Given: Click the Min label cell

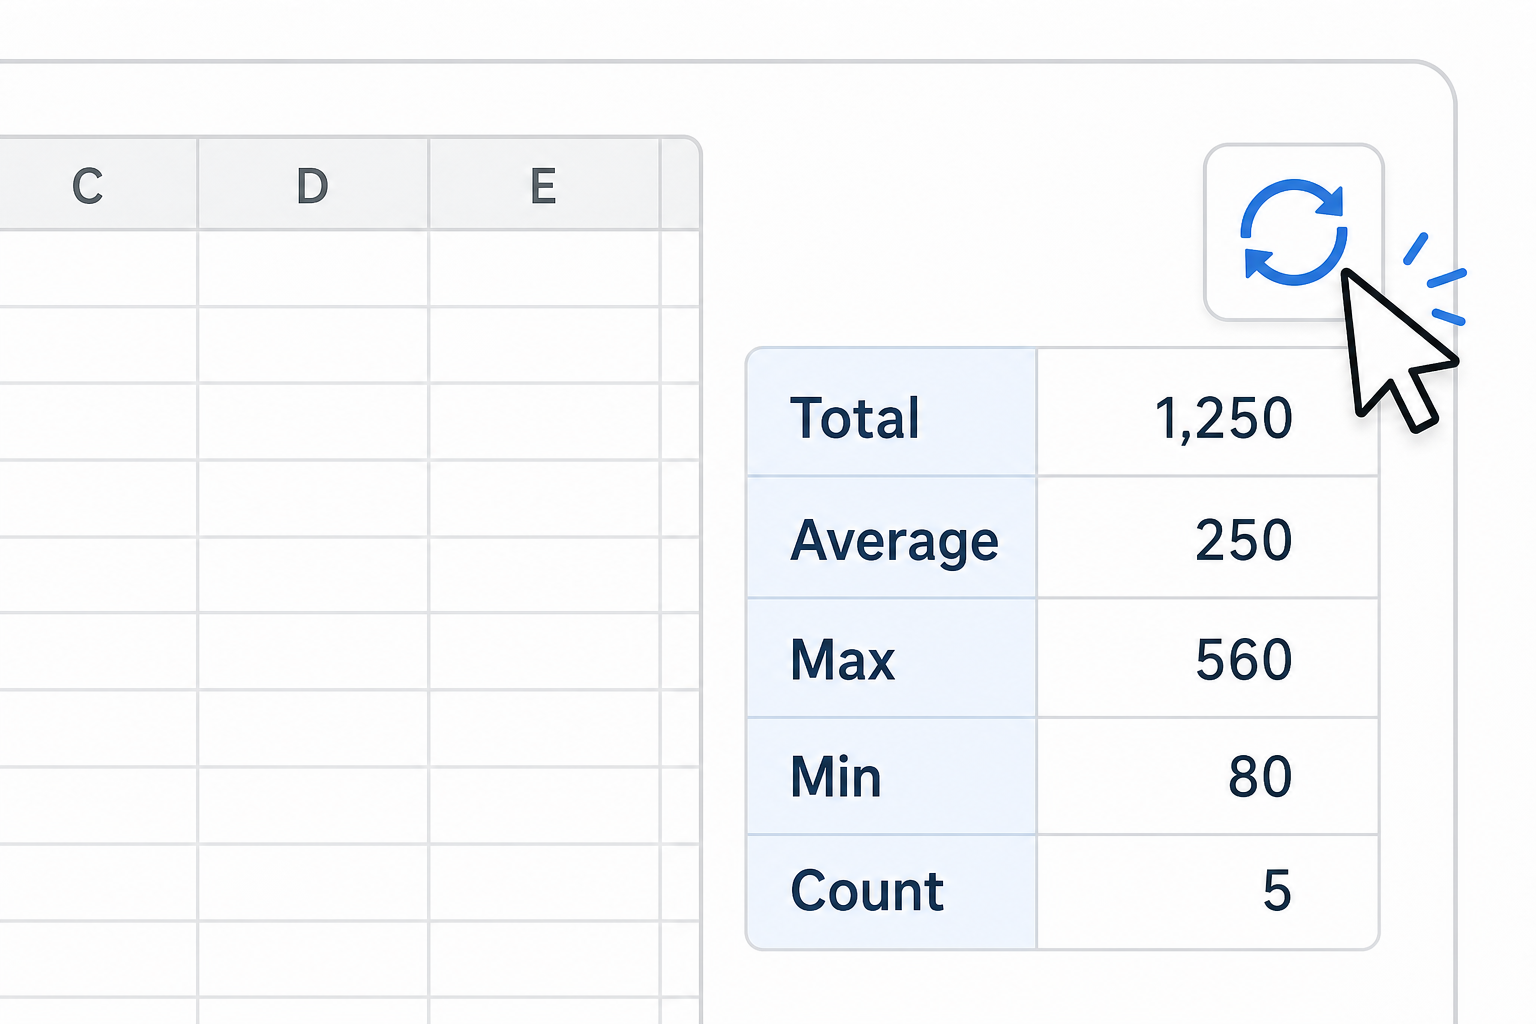Looking at the screenshot, I should click(x=892, y=776).
